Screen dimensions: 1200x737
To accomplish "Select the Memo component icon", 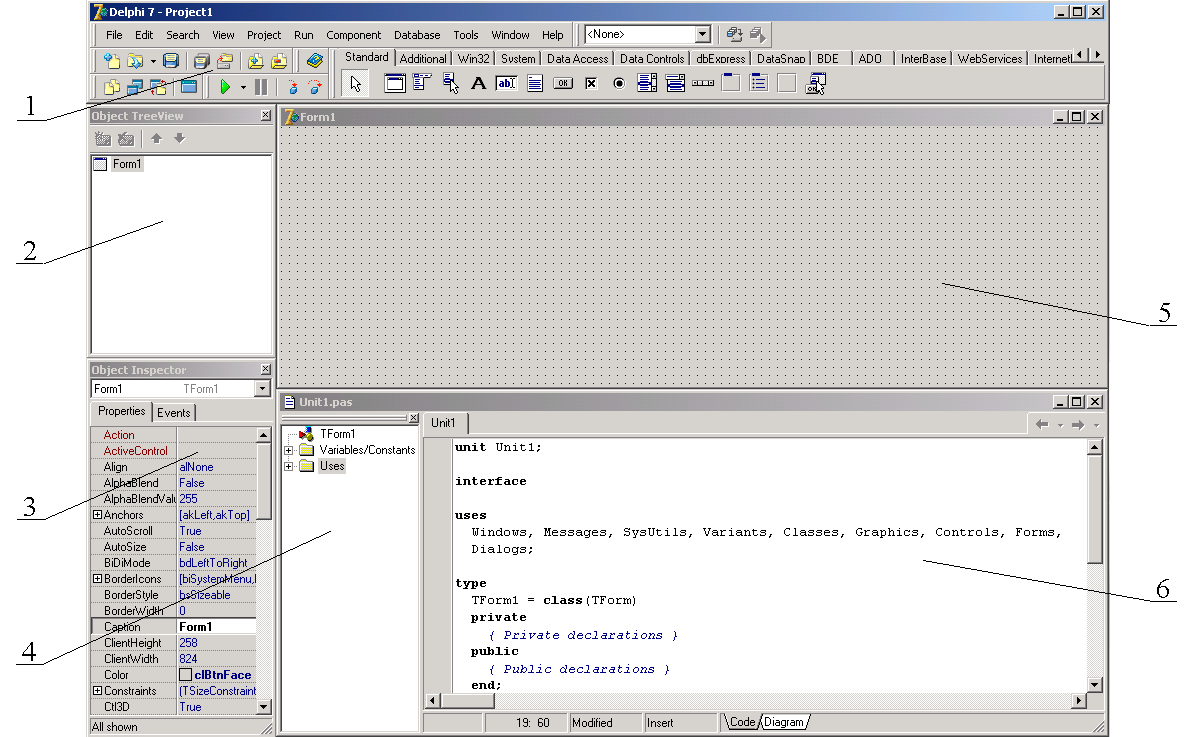I will tap(535, 83).
